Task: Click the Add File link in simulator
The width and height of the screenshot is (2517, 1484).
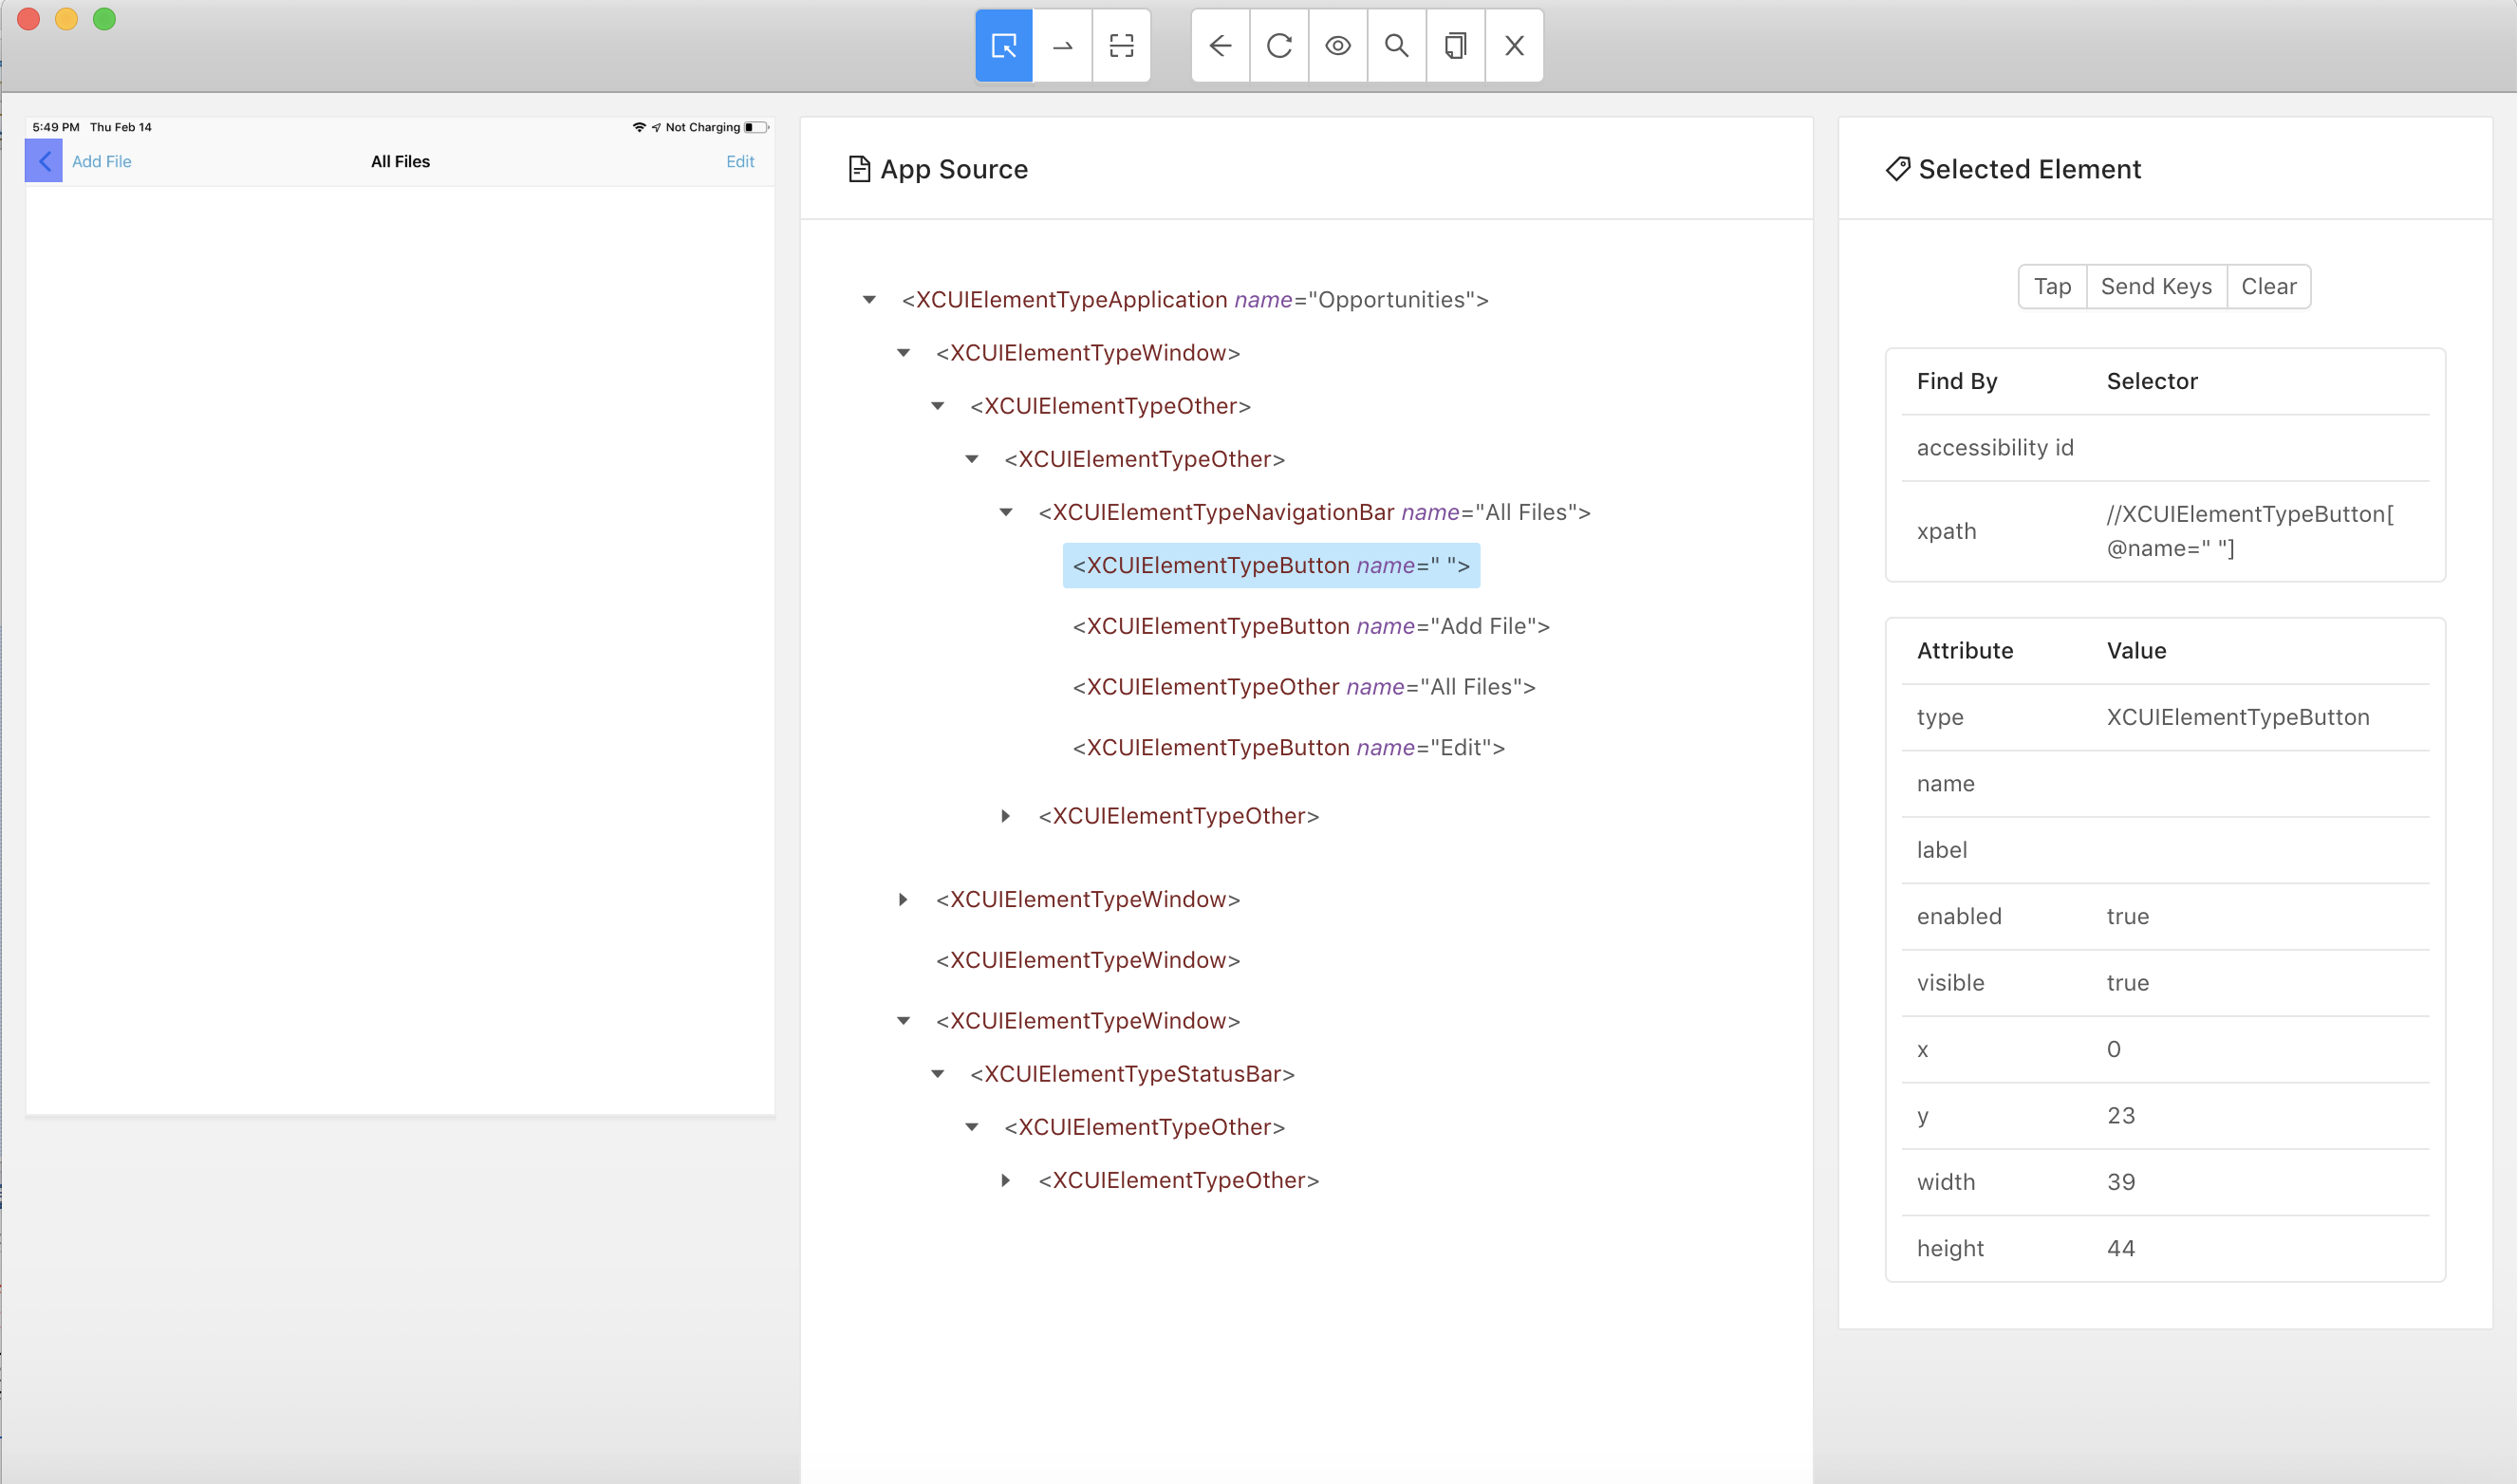Action: click(101, 162)
